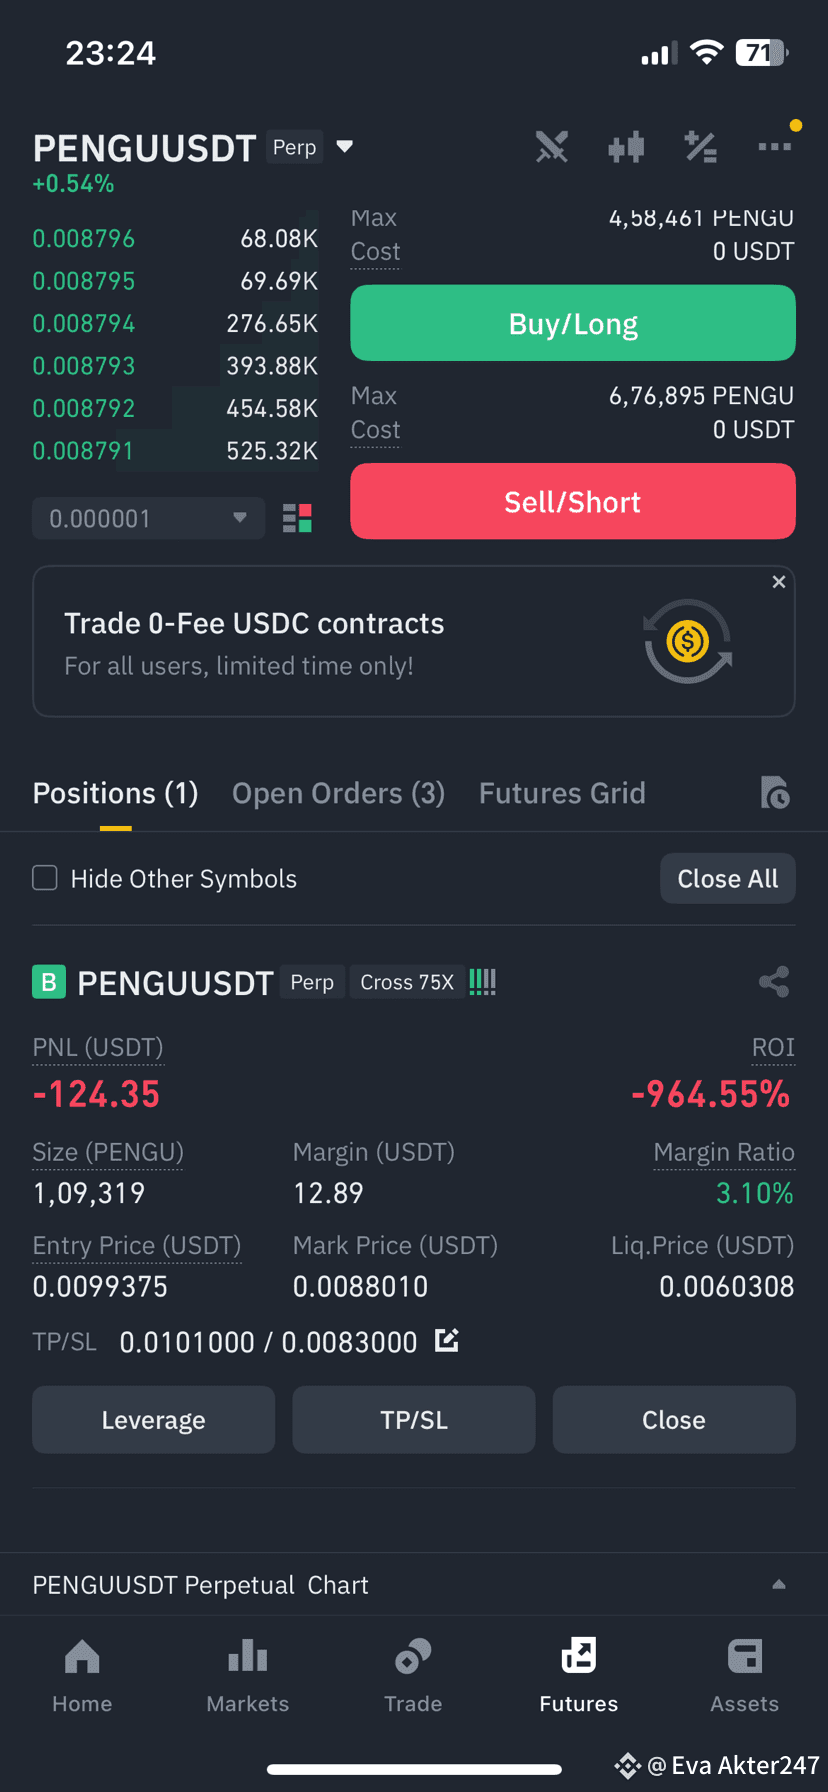Dismiss the 0-Fee USDC contracts banner

(x=779, y=582)
